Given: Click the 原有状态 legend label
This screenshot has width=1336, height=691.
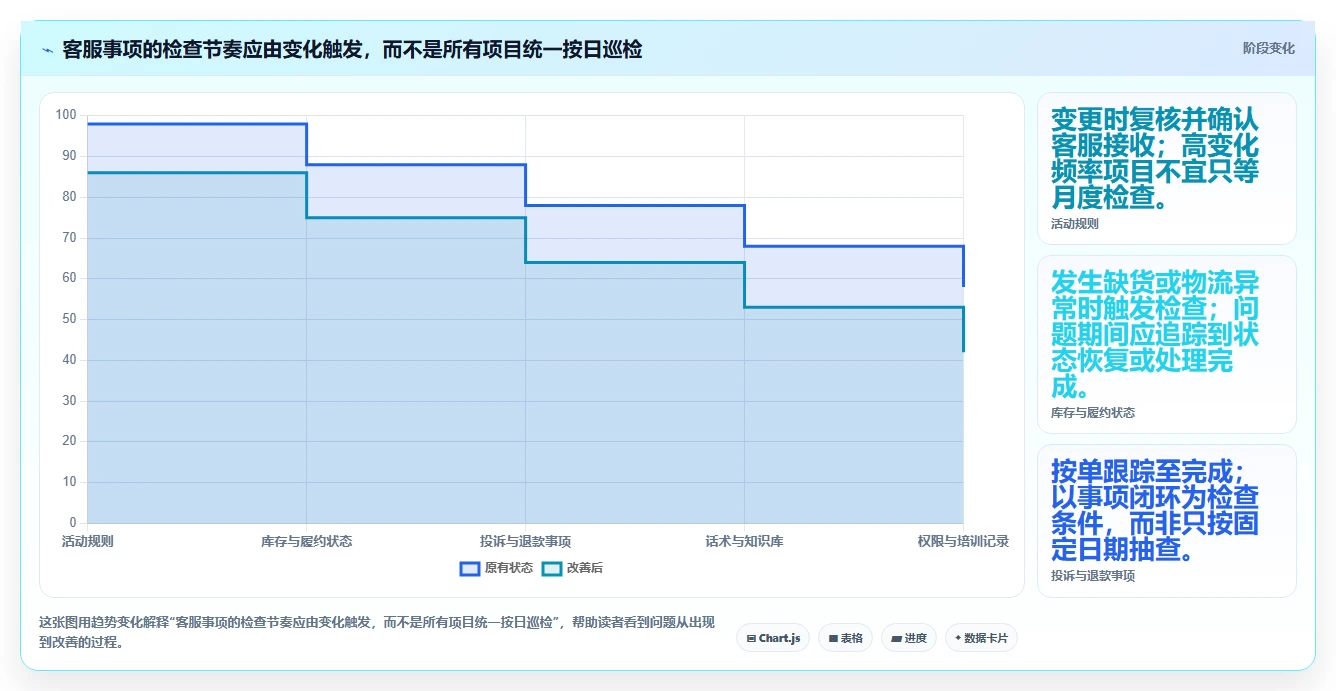Looking at the screenshot, I should tap(509, 568).
